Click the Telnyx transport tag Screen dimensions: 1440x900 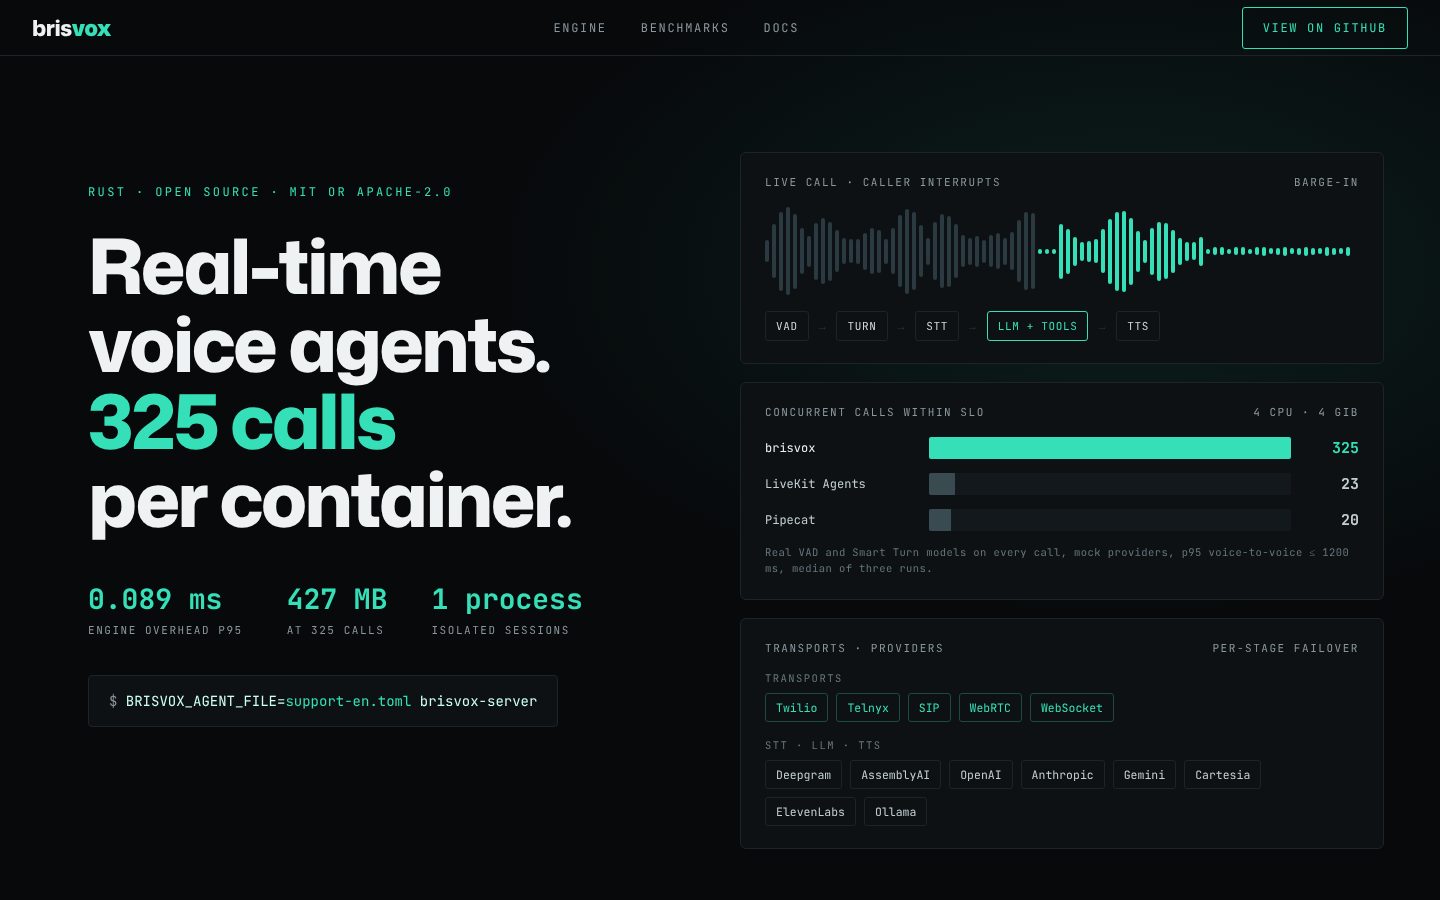tap(868, 708)
